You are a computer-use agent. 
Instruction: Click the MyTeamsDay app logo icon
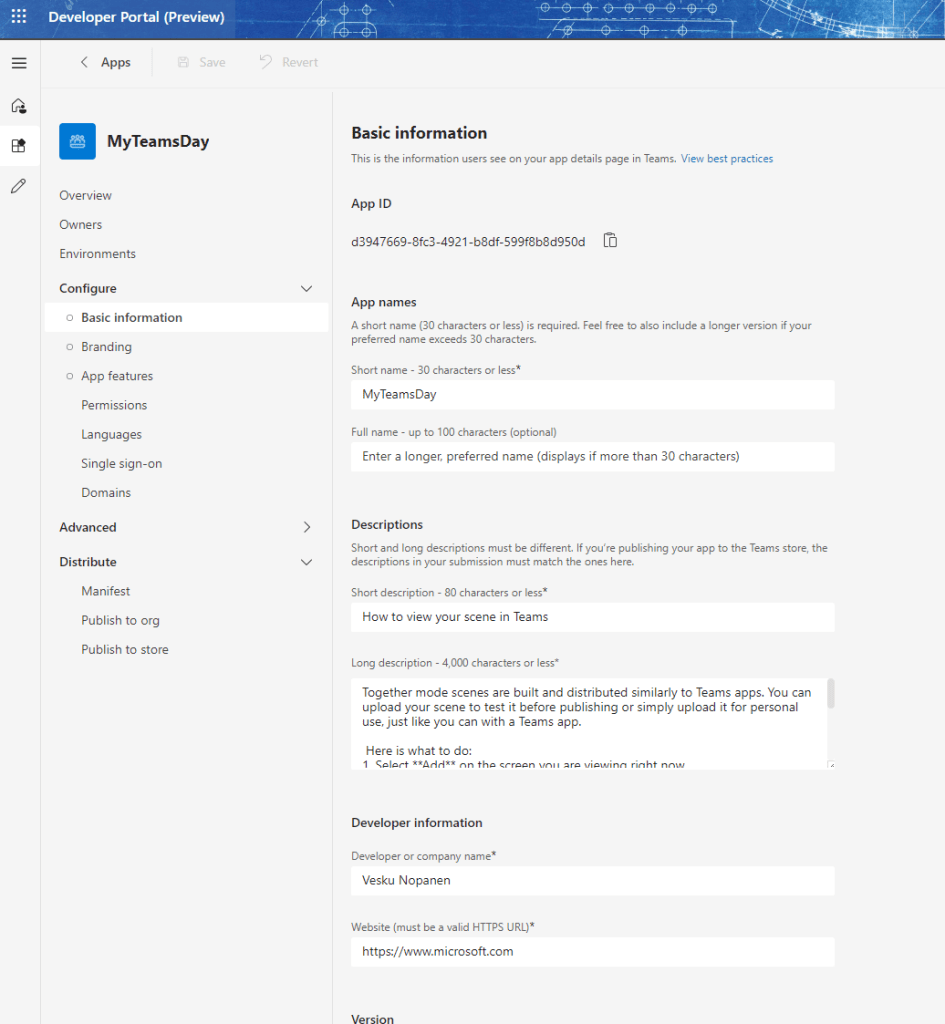[x=77, y=141]
